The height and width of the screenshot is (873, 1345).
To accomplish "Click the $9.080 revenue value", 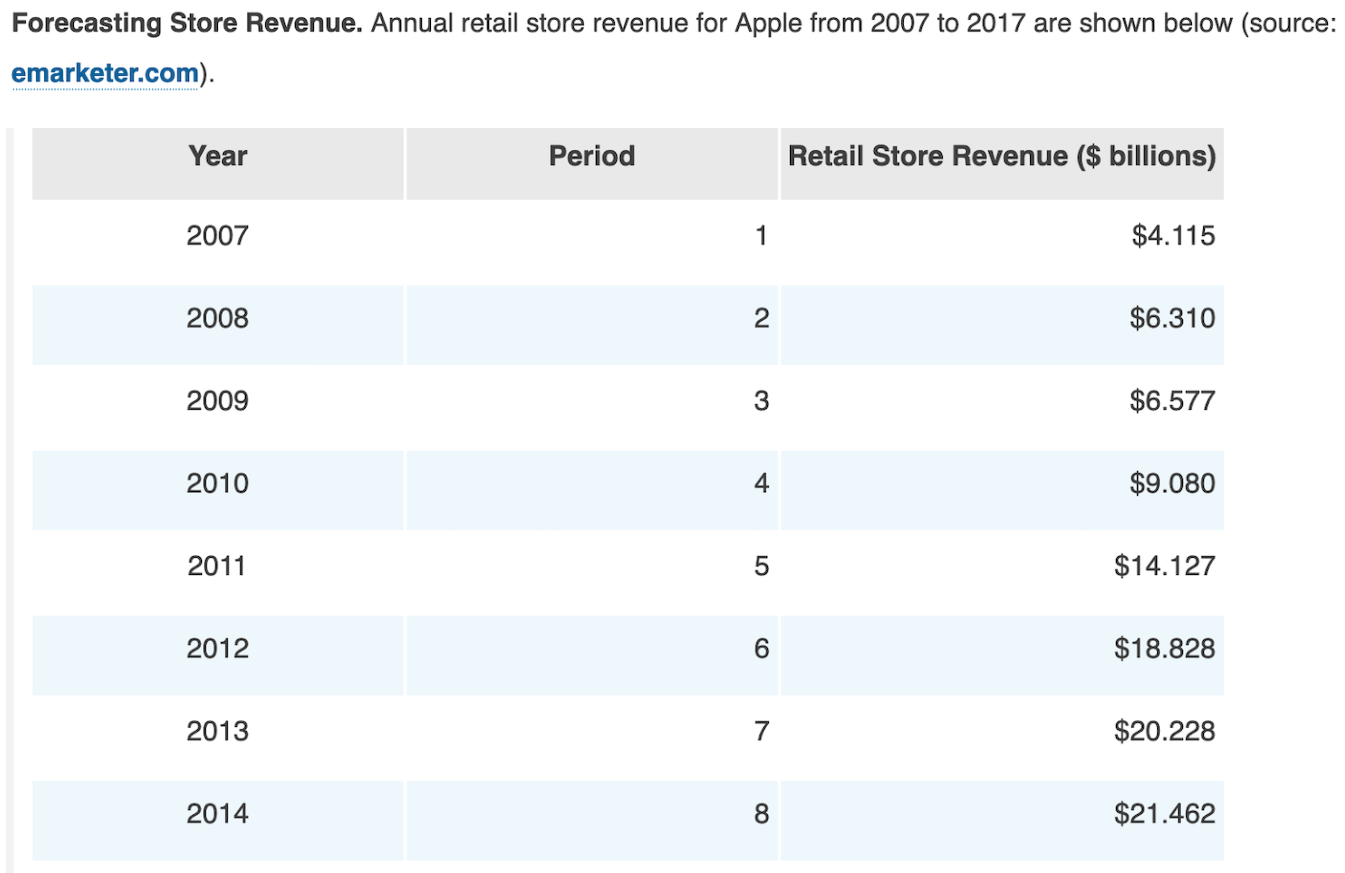I will (x=1173, y=484).
